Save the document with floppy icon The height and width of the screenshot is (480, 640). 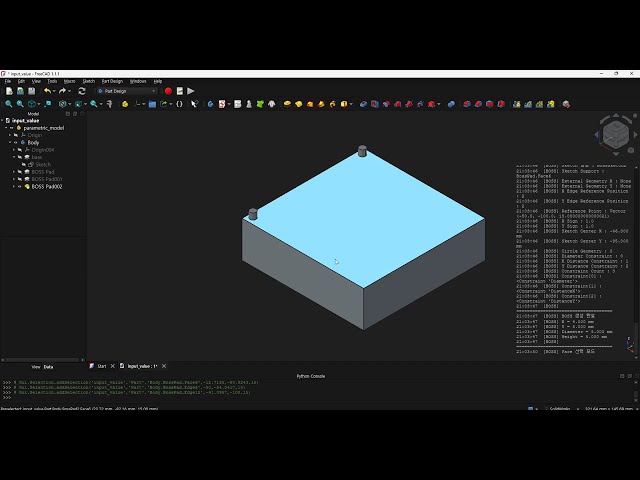pos(31,91)
